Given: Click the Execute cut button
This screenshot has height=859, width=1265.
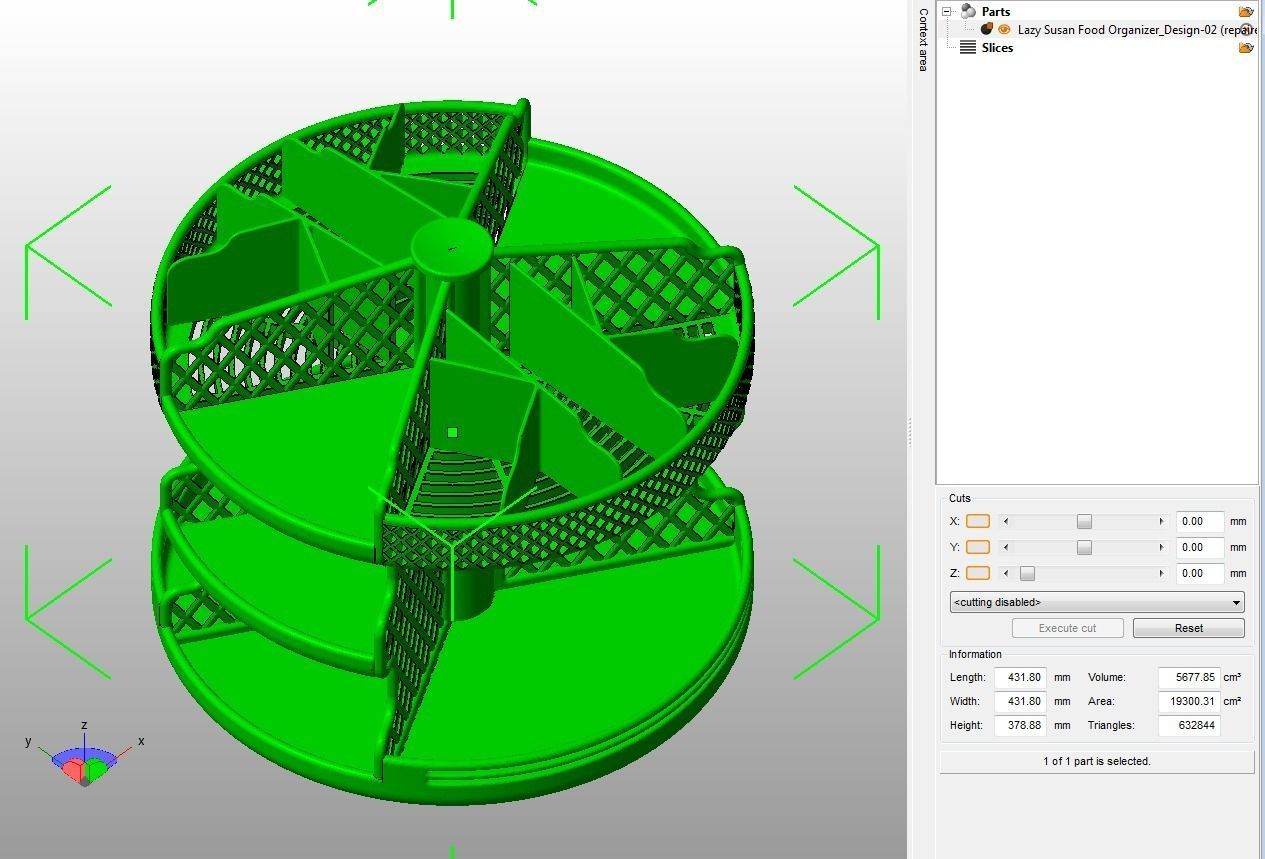Looking at the screenshot, I should pos(1067,628).
